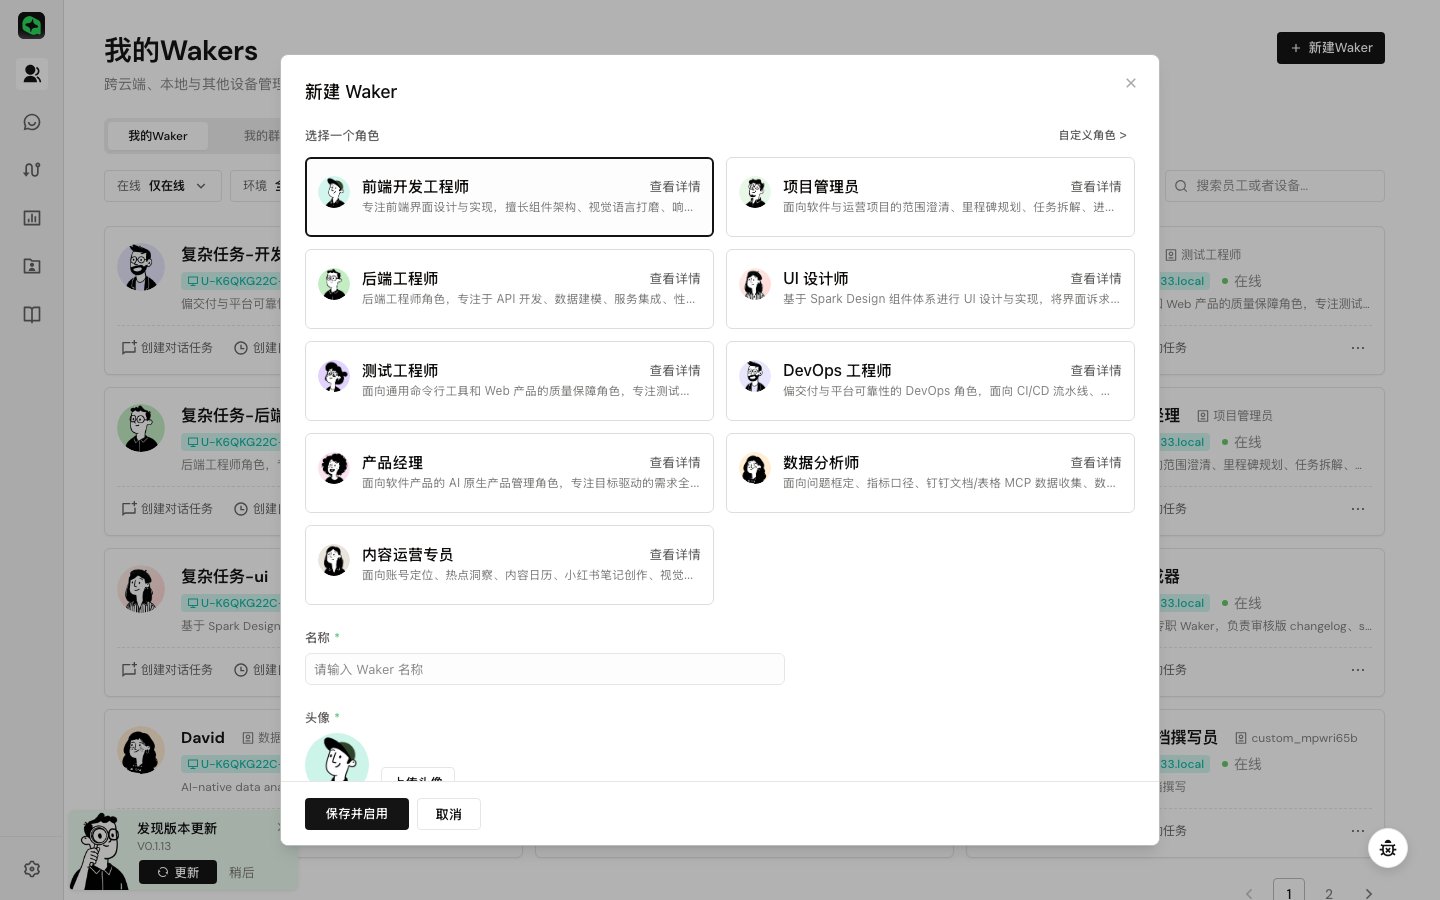Click 测试工程师 avatar icon
The image size is (1440, 900).
(x=334, y=377)
